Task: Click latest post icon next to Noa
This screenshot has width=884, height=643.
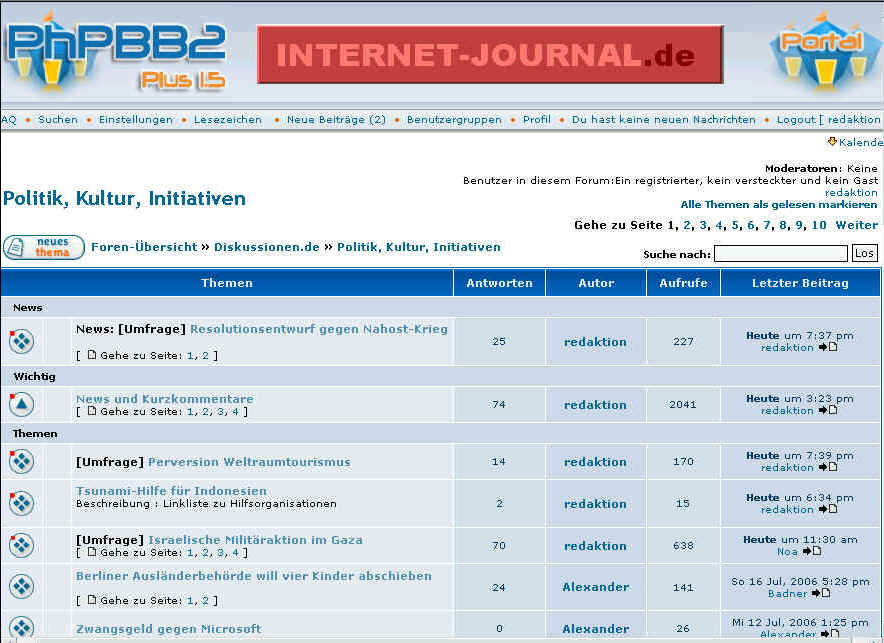Action: click(812, 551)
